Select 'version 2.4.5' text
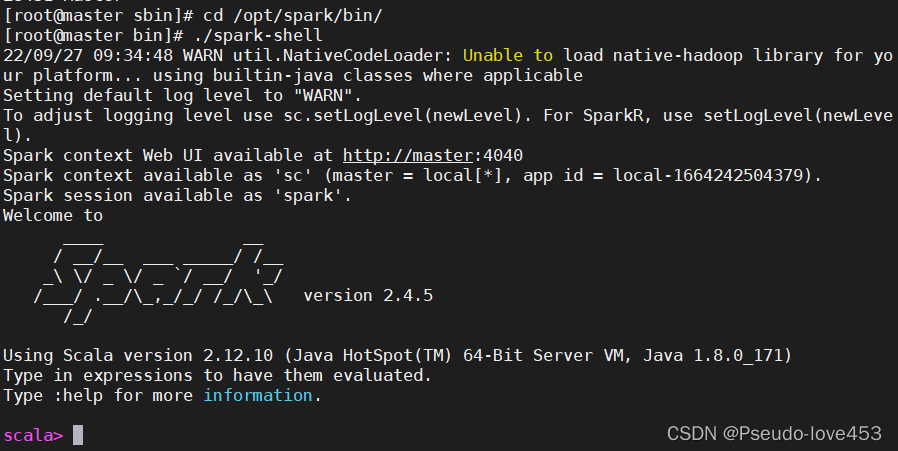898x451 pixels. [x=368, y=296]
